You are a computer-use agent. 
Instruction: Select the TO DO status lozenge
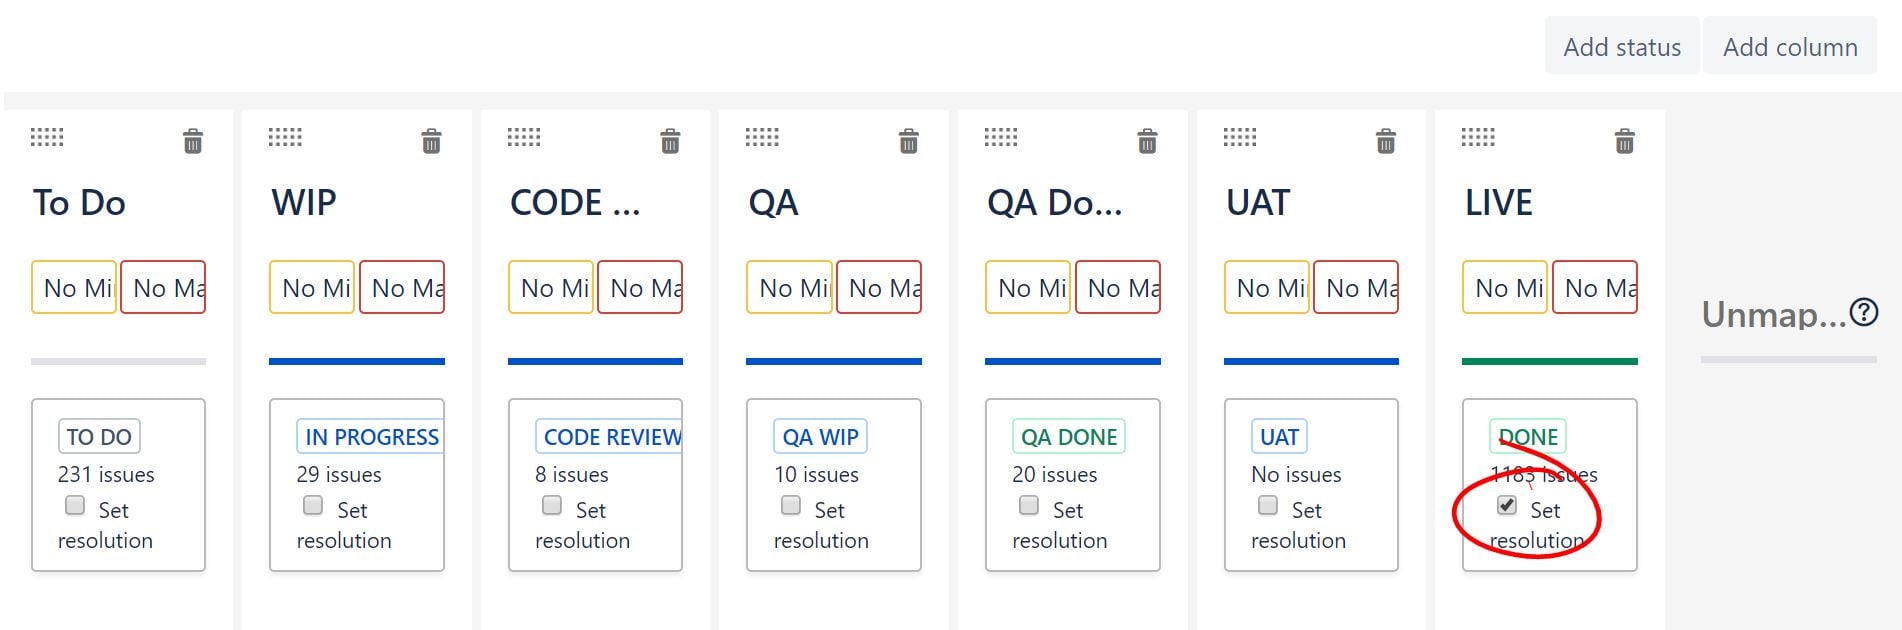[x=99, y=437]
